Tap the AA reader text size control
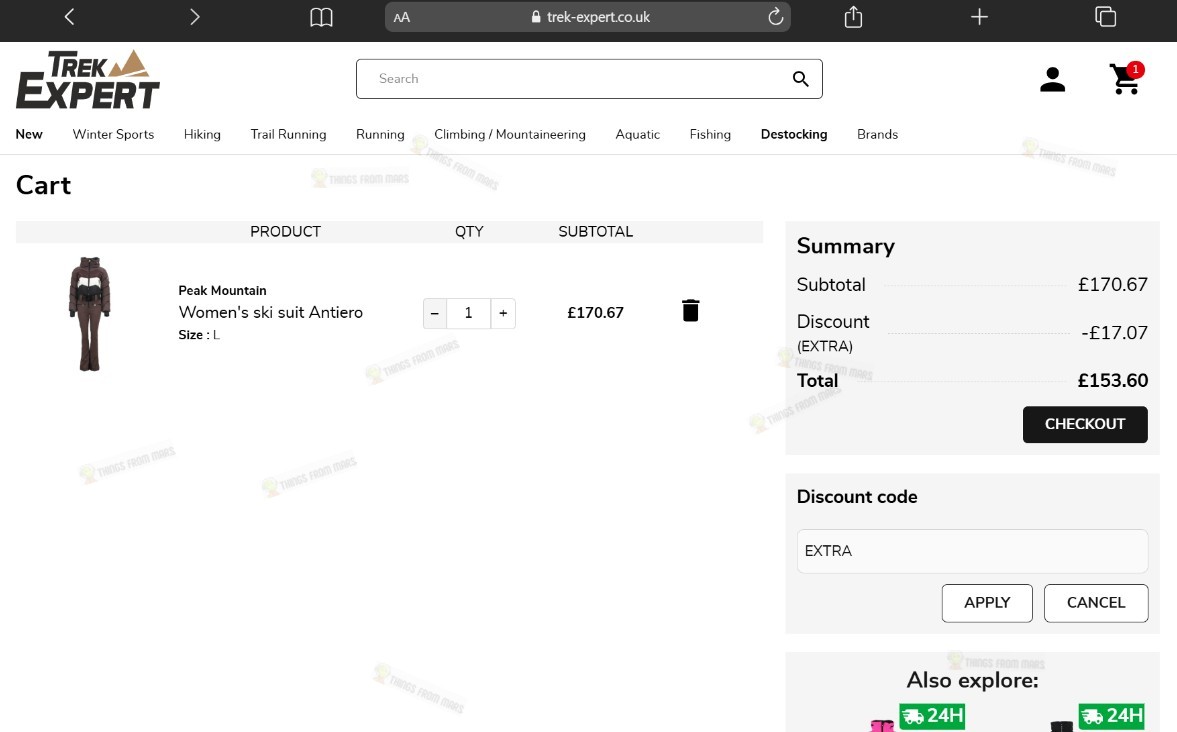The height and width of the screenshot is (732, 1177). (x=402, y=17)
